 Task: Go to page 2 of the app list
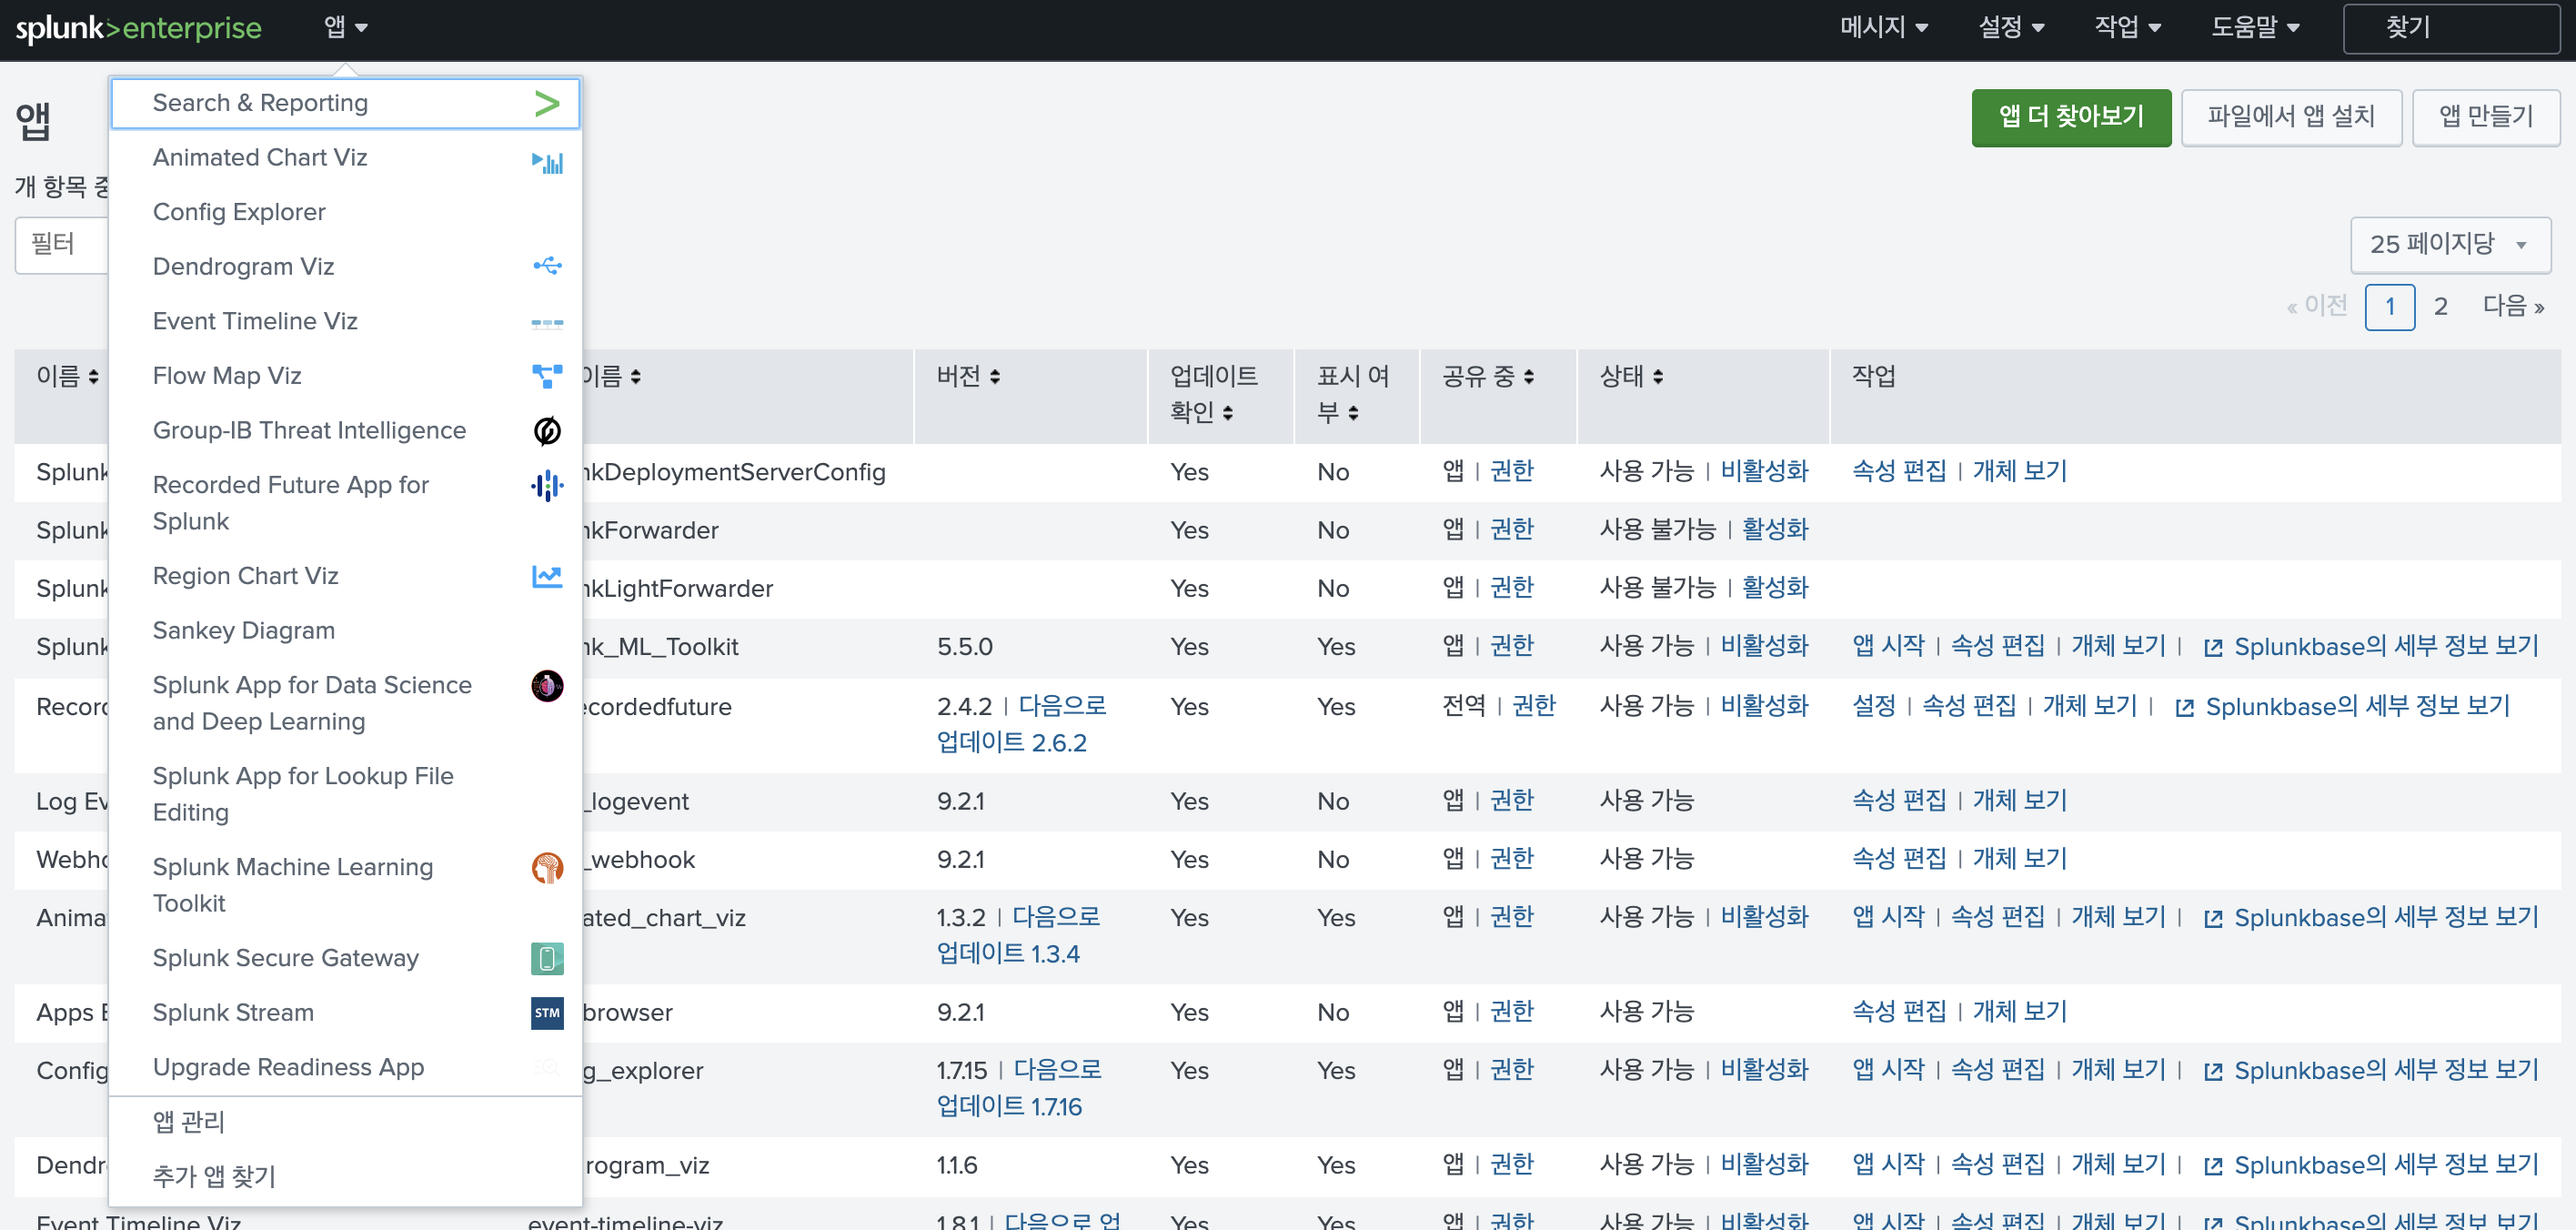[x=2441, y=307]
